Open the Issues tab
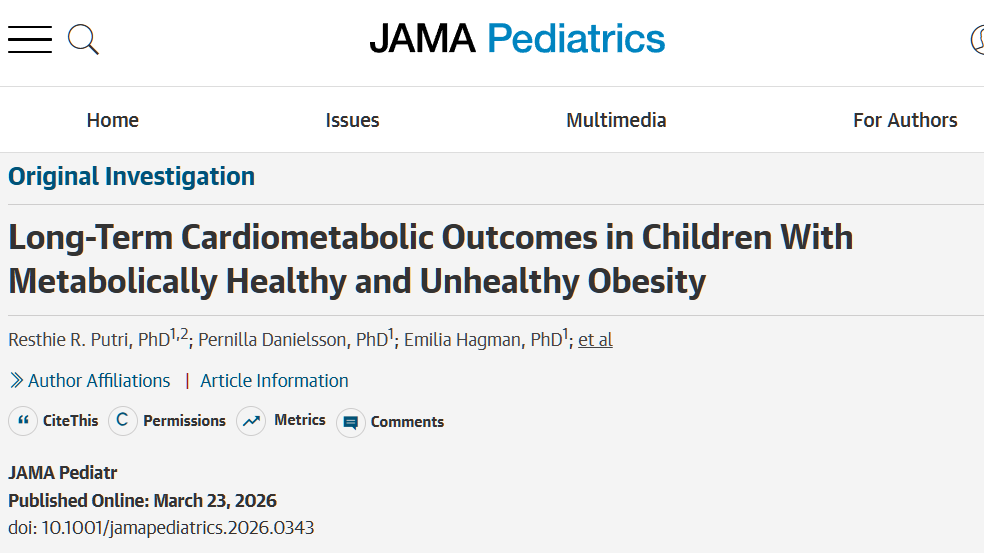Screen dimensions: 984x553 click(352, 120)
